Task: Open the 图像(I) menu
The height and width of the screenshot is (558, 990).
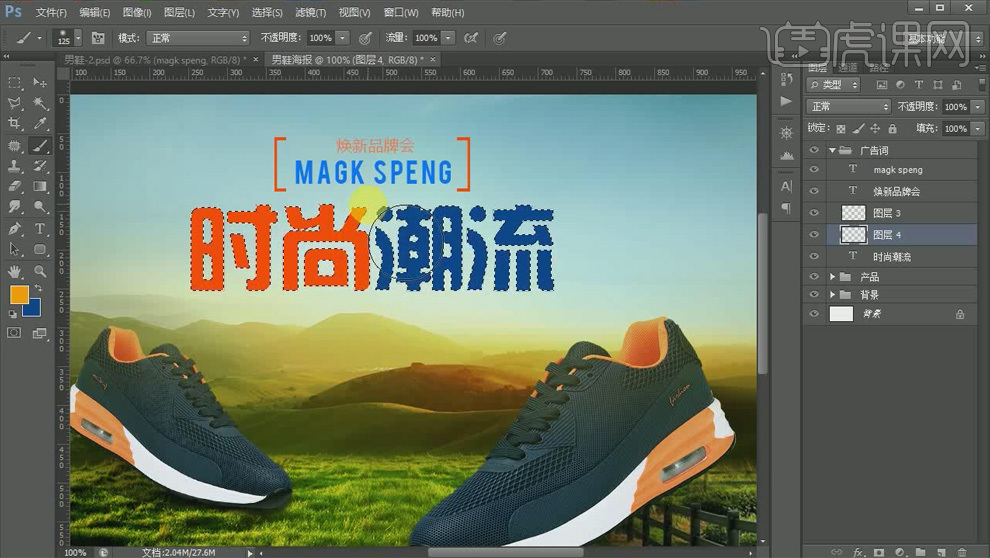Action: pos(137,13)
